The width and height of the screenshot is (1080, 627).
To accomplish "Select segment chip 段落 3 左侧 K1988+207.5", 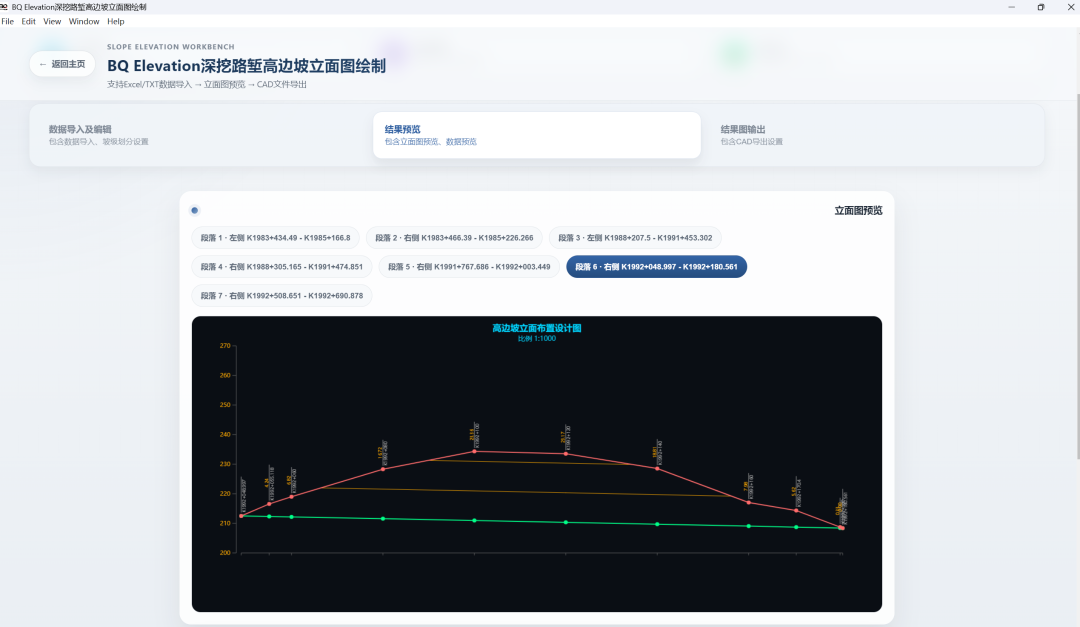I will point(635,238).
